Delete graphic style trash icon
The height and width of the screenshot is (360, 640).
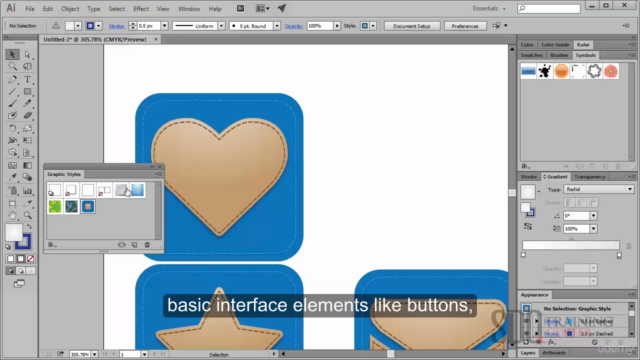coord(147,245)
